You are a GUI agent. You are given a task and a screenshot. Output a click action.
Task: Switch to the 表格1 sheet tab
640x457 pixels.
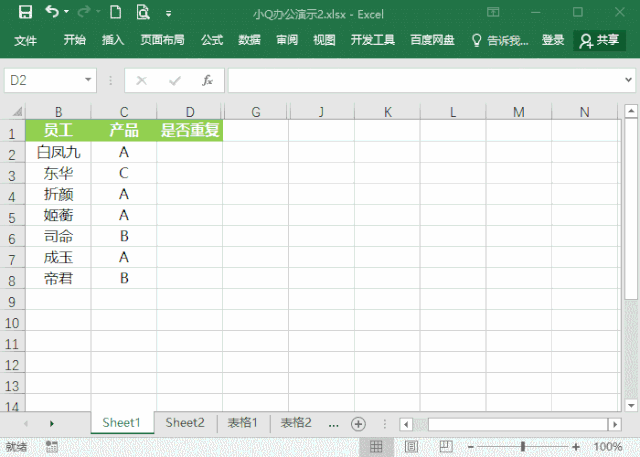pyautogui.click(x=243, y=423)
